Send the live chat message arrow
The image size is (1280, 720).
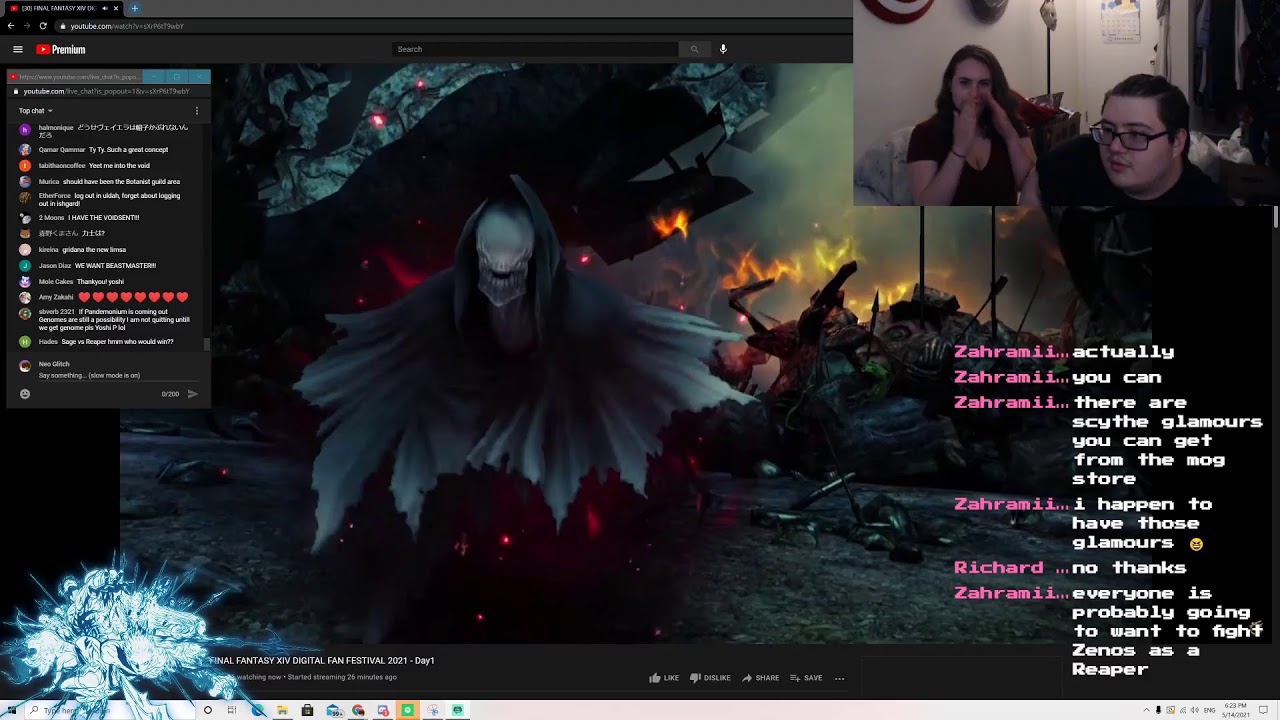193,394
